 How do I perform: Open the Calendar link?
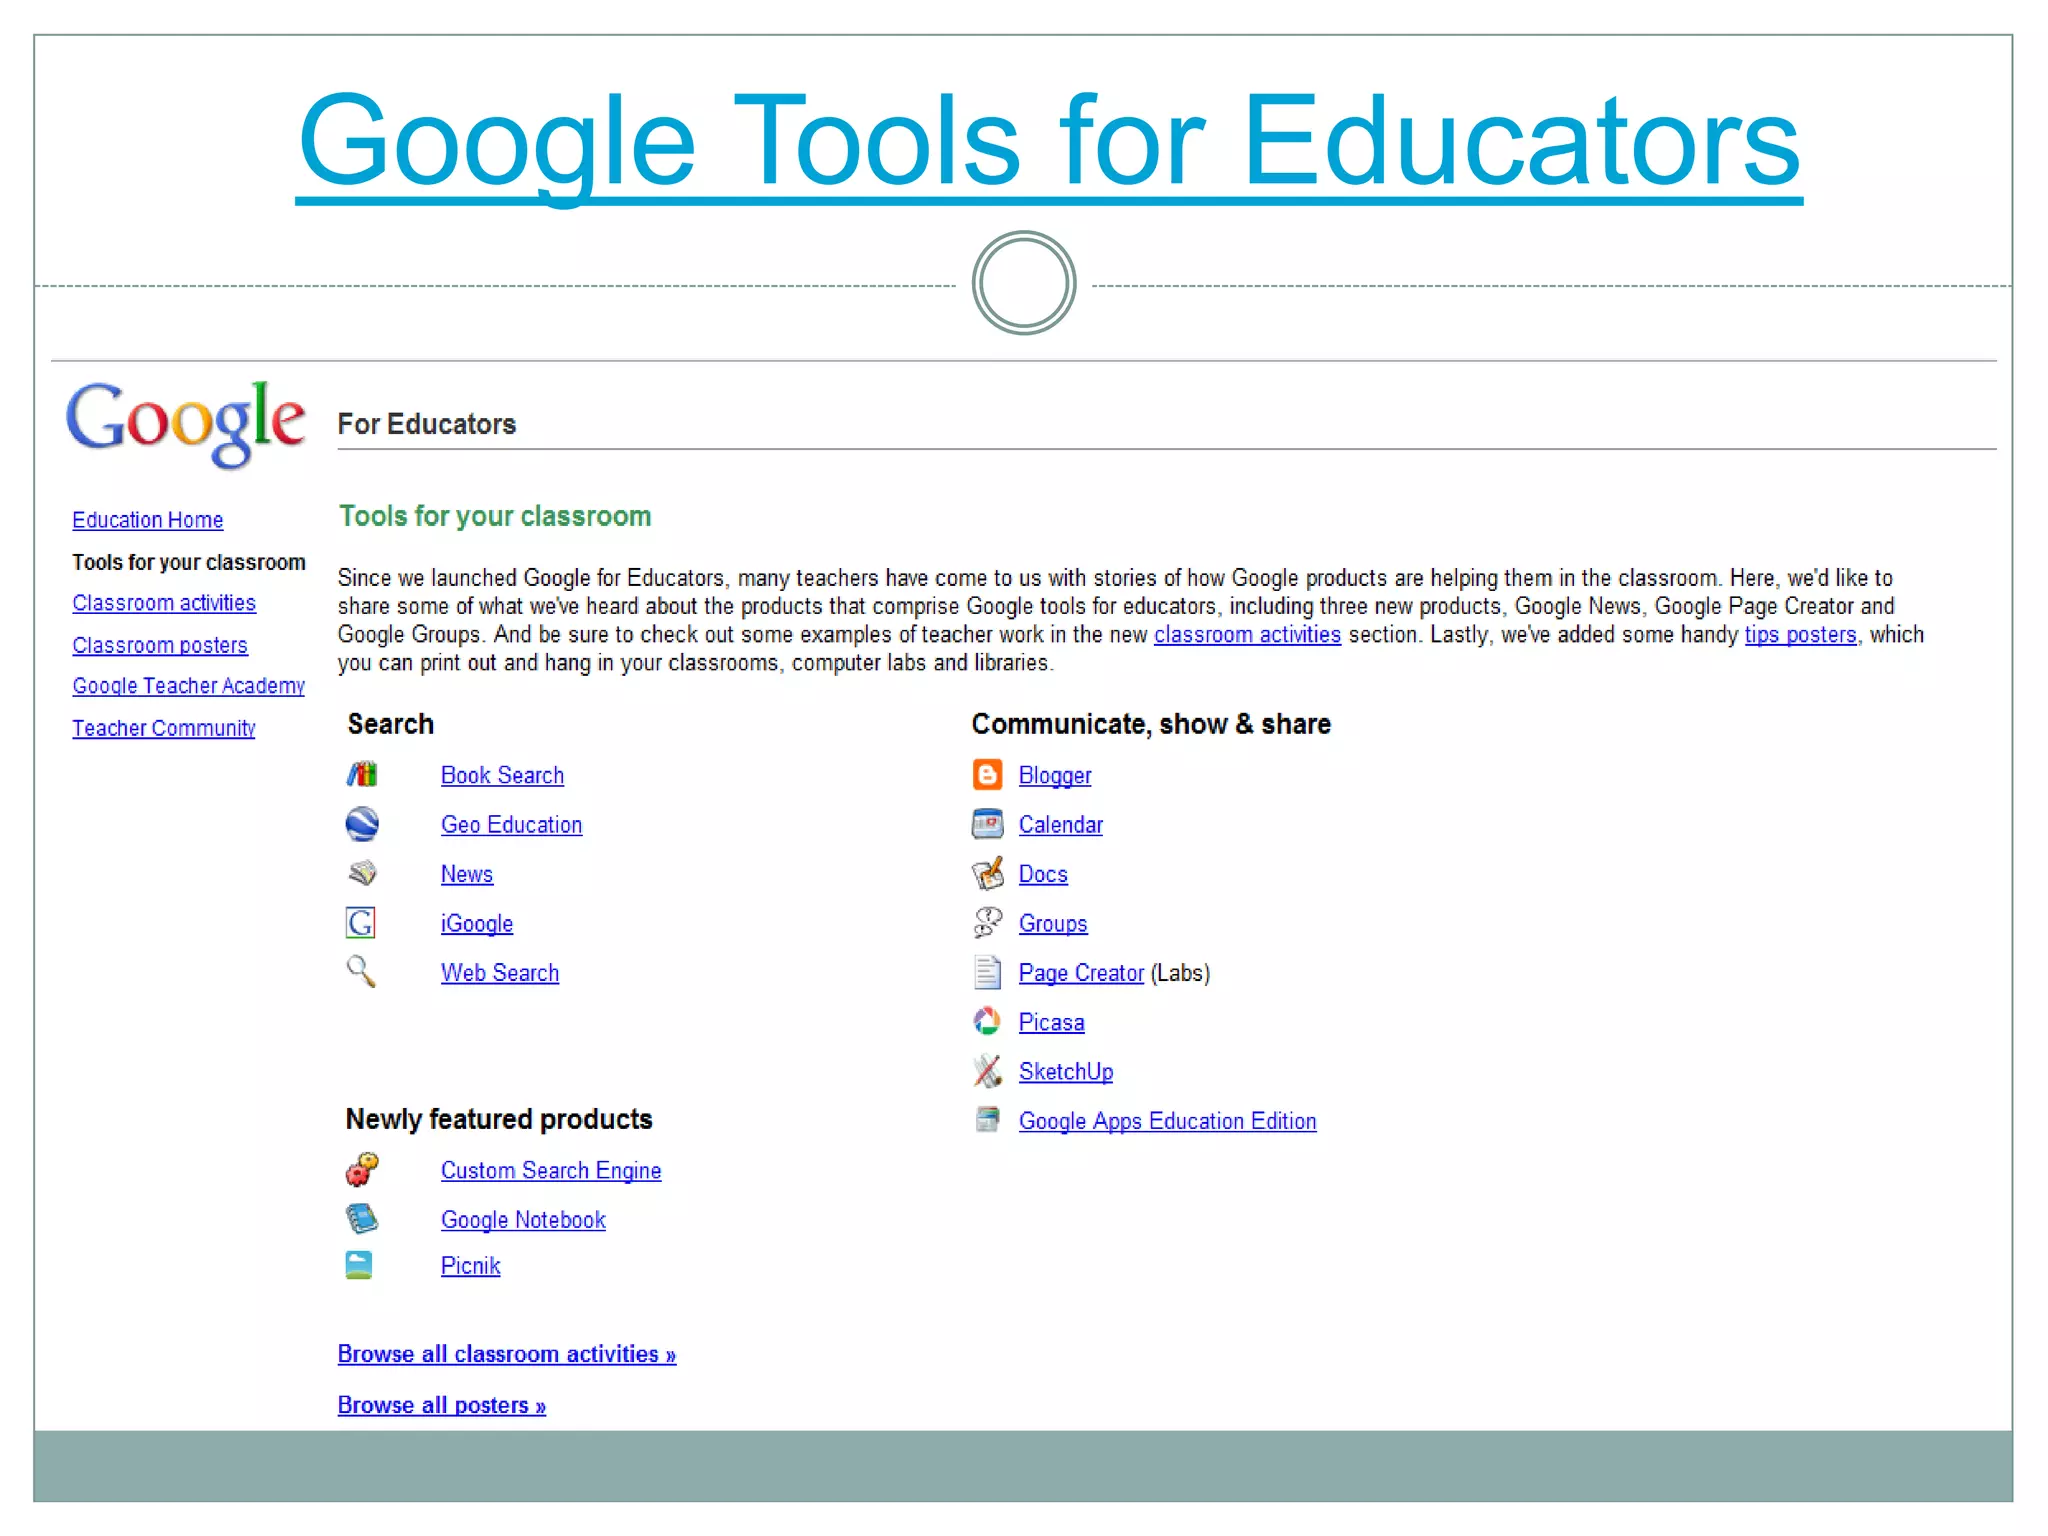tap(1061, 825)
